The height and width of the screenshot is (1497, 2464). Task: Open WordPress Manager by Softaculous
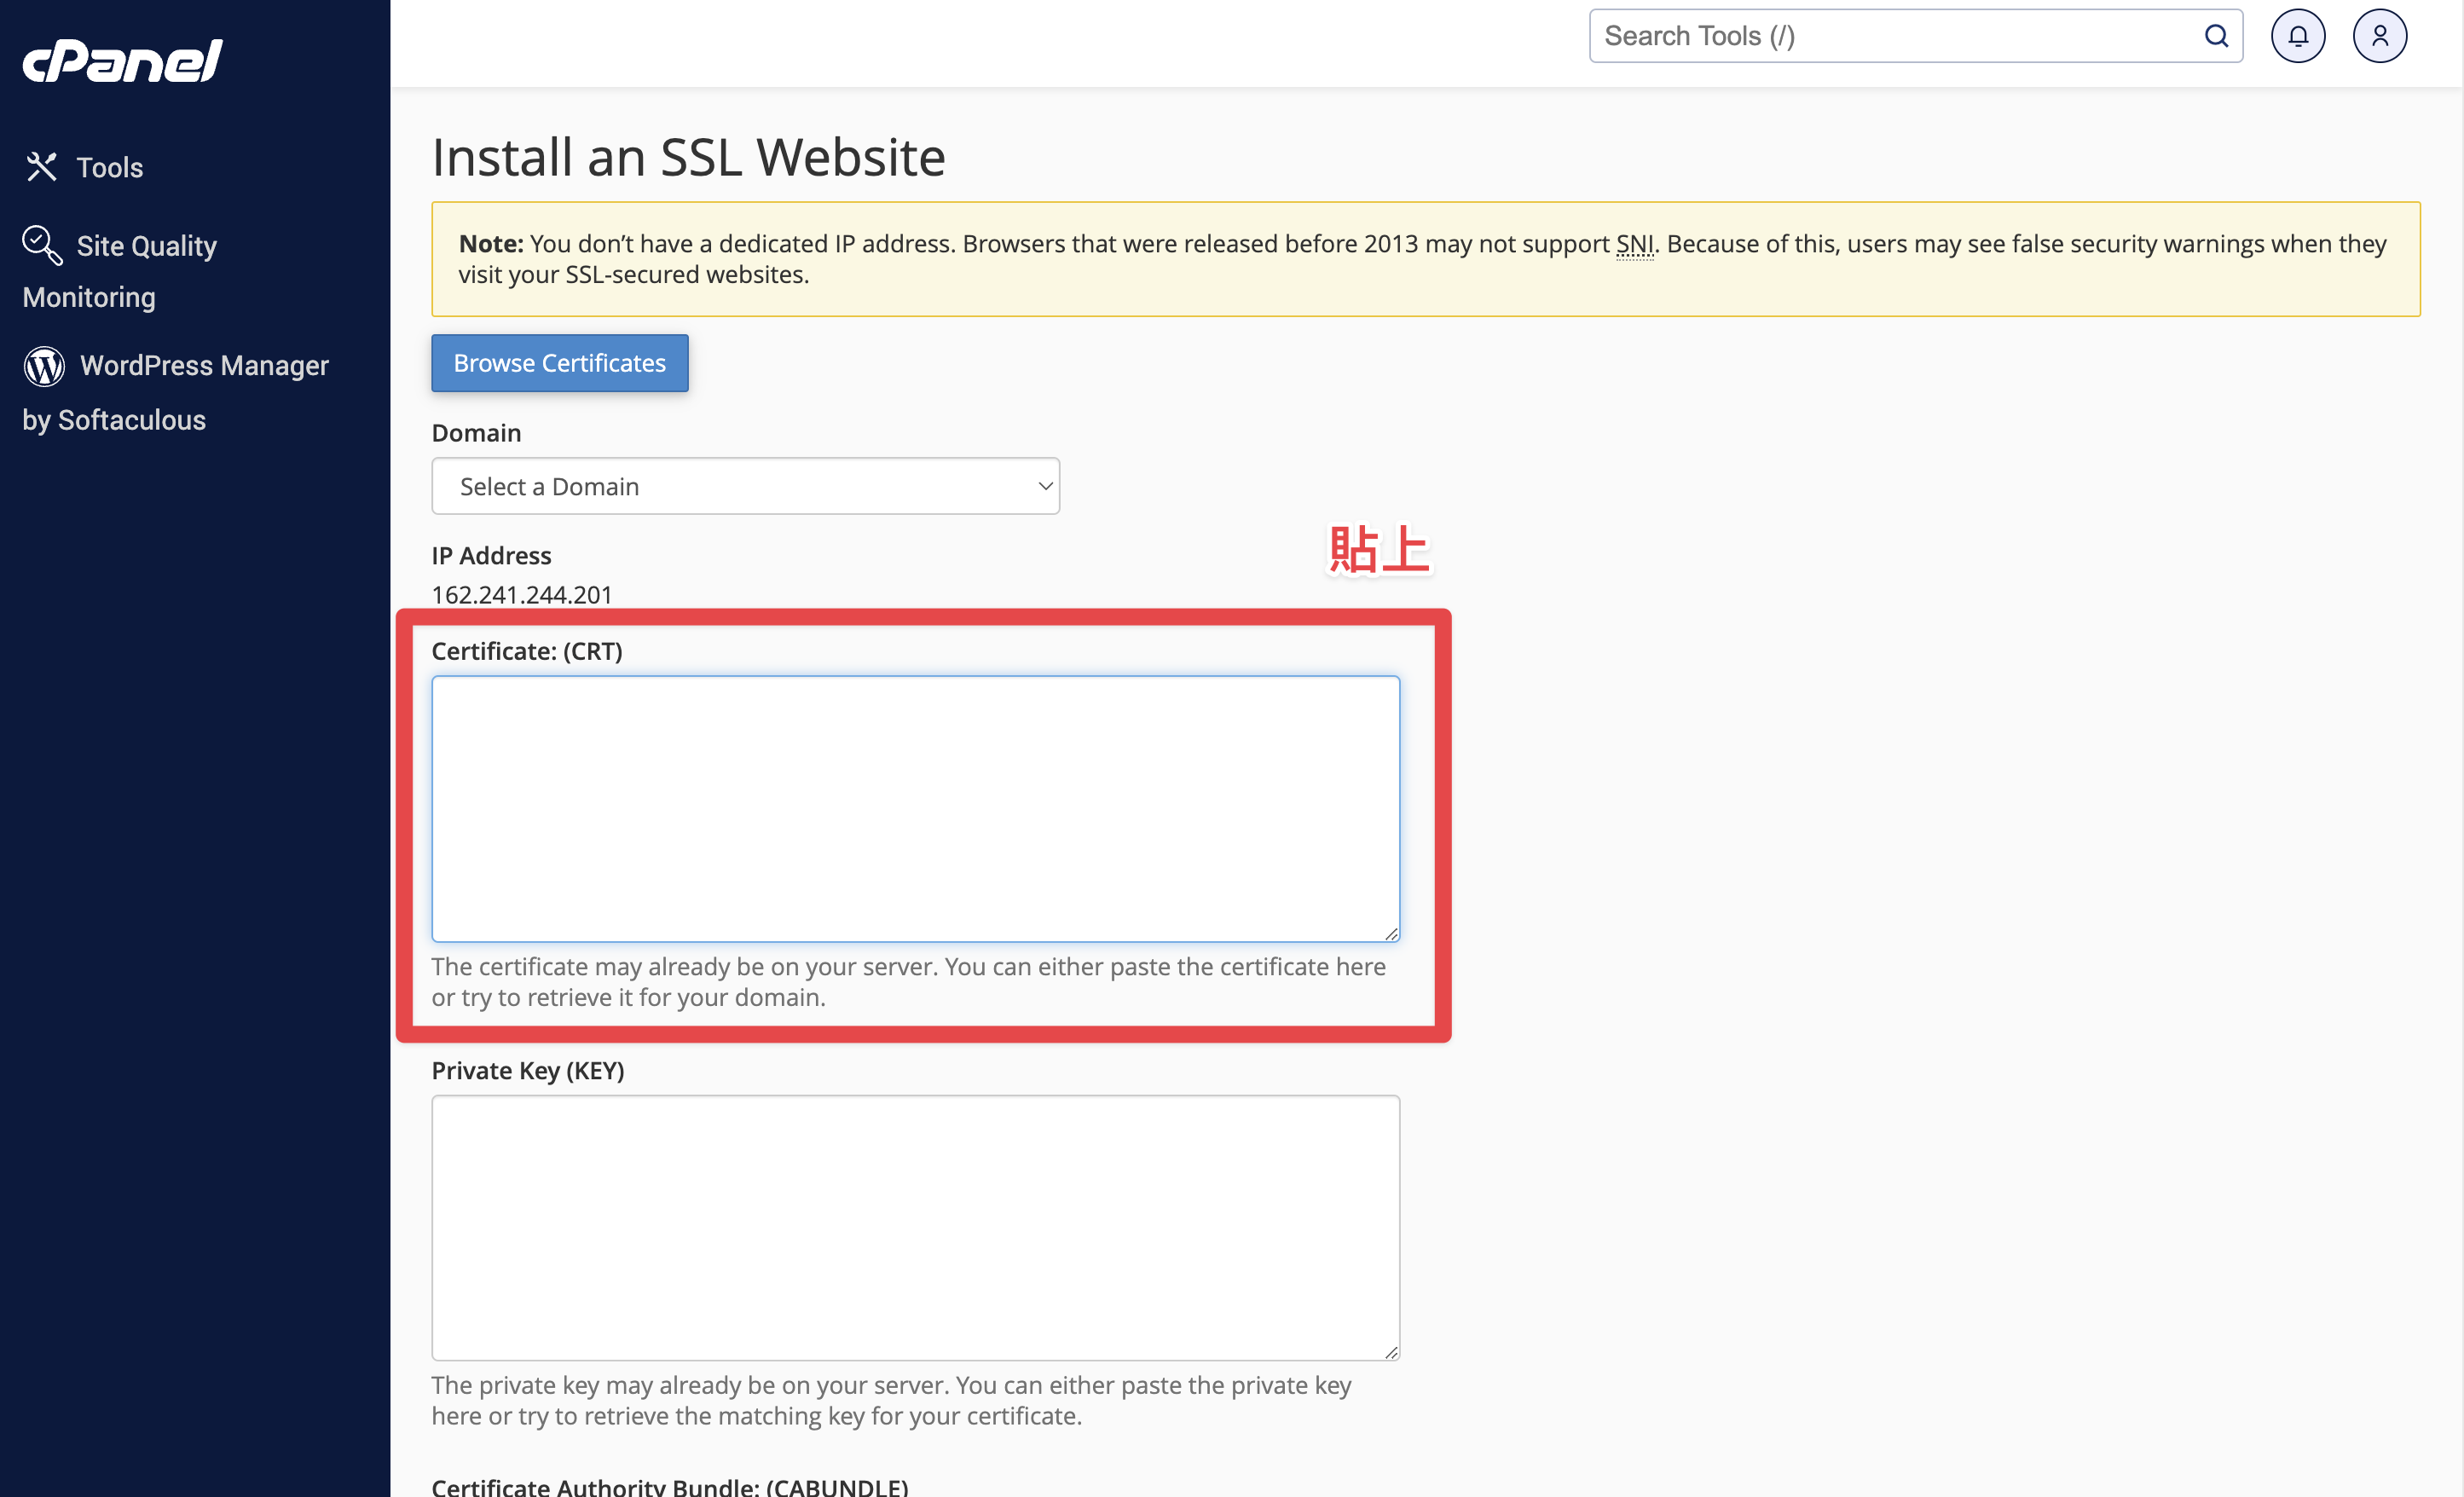[176, 392]
